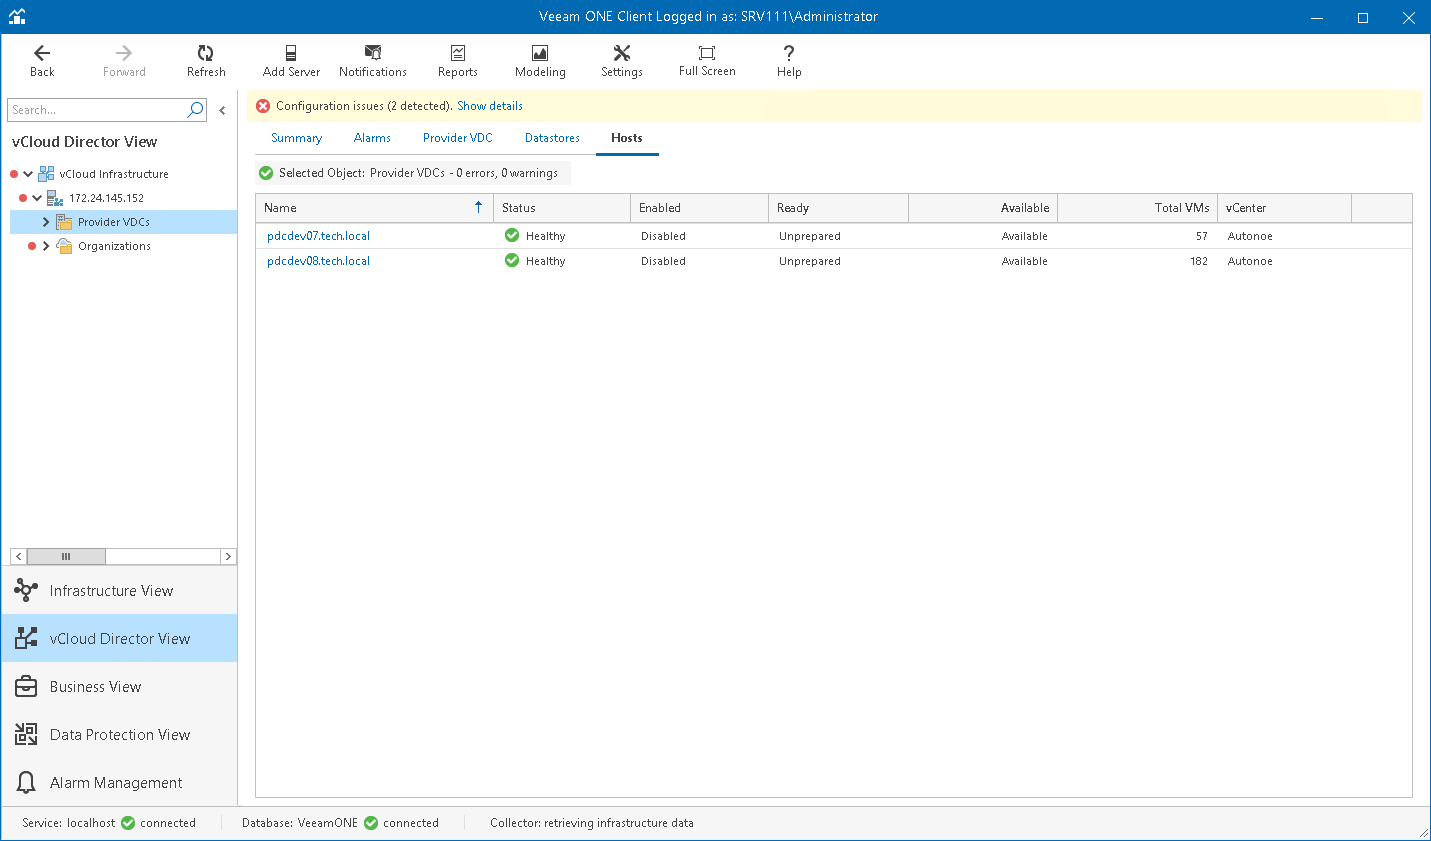The height and width of the screenshot is (841, 1431).
Task: Collapse the vCloud Infrastructure tree node
Action: [x=28, y=174]
